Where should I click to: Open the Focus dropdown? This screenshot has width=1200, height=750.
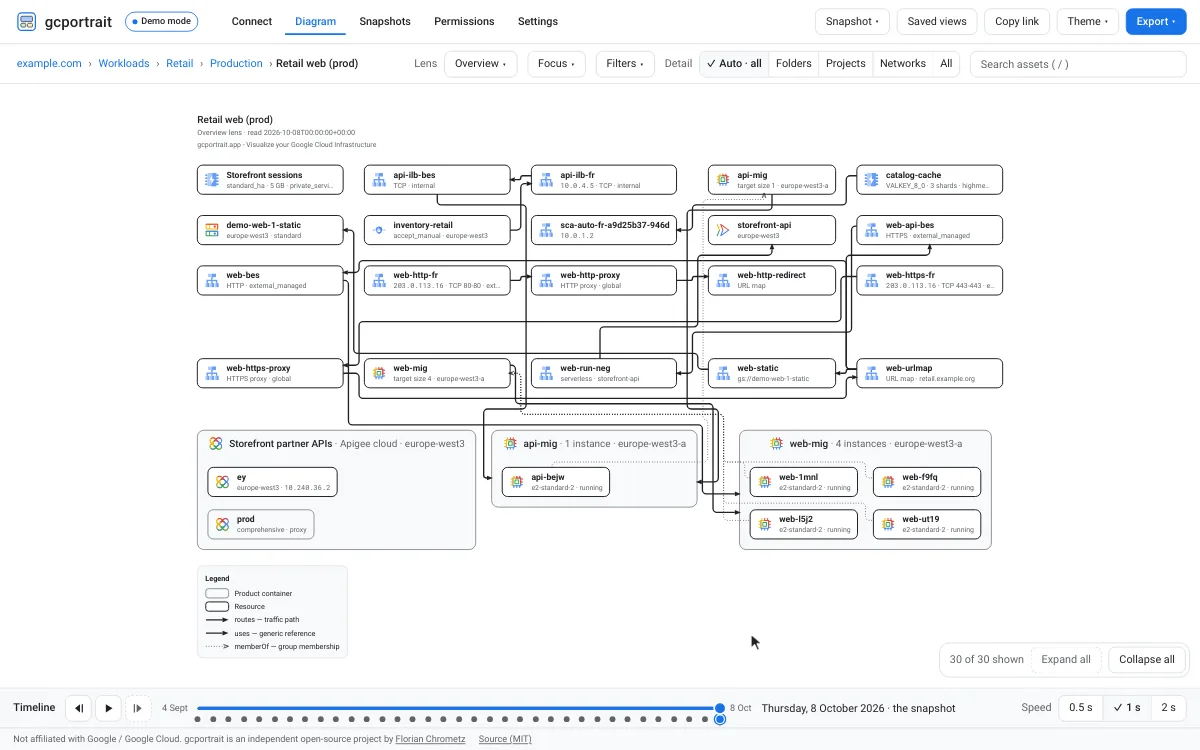point(557,63)
